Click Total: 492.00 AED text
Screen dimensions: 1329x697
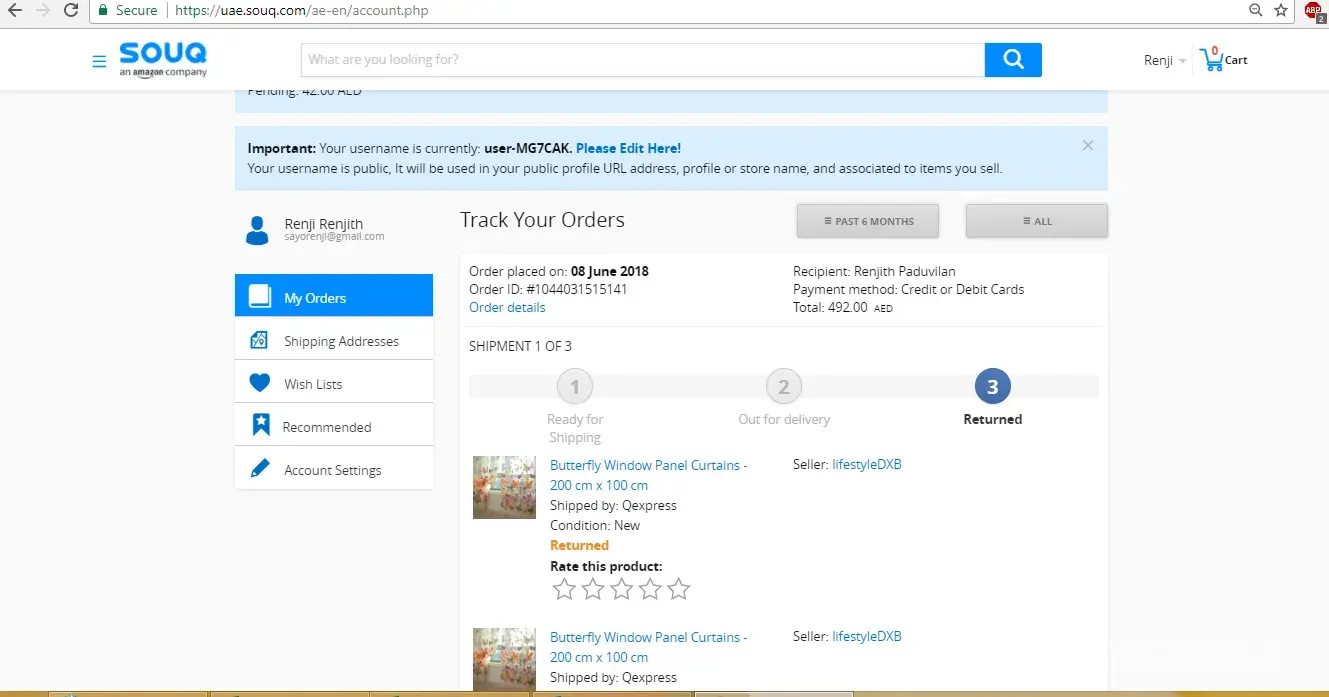tap(842, 307)
